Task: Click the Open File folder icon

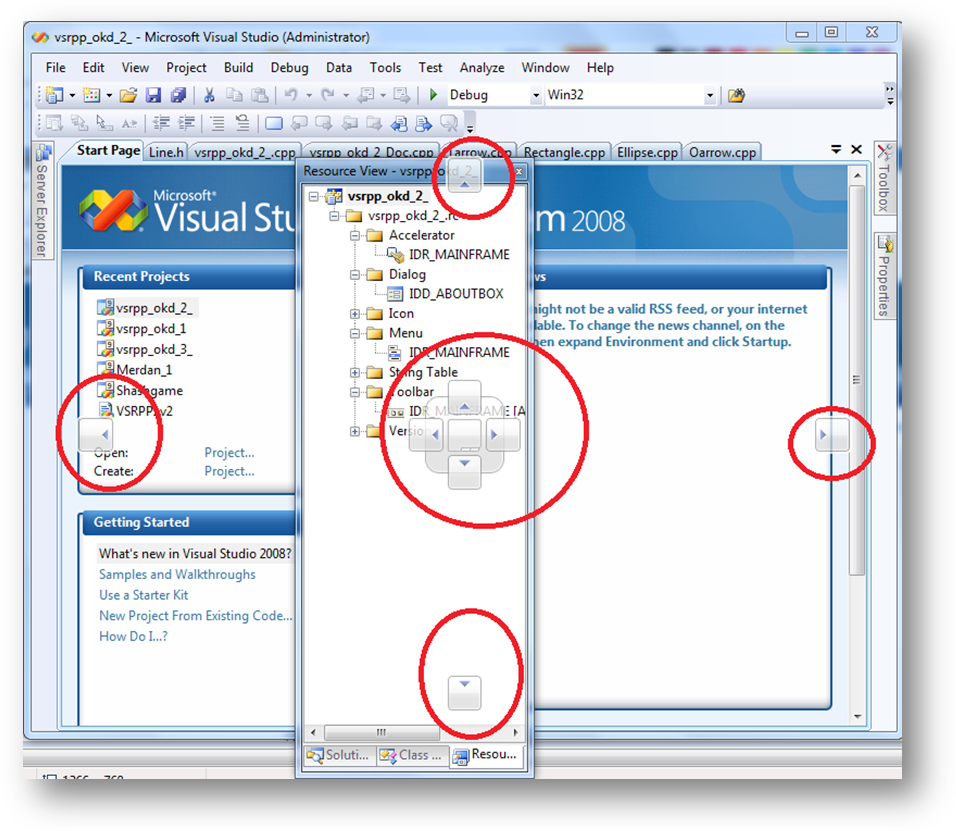Action: (128, 95)
